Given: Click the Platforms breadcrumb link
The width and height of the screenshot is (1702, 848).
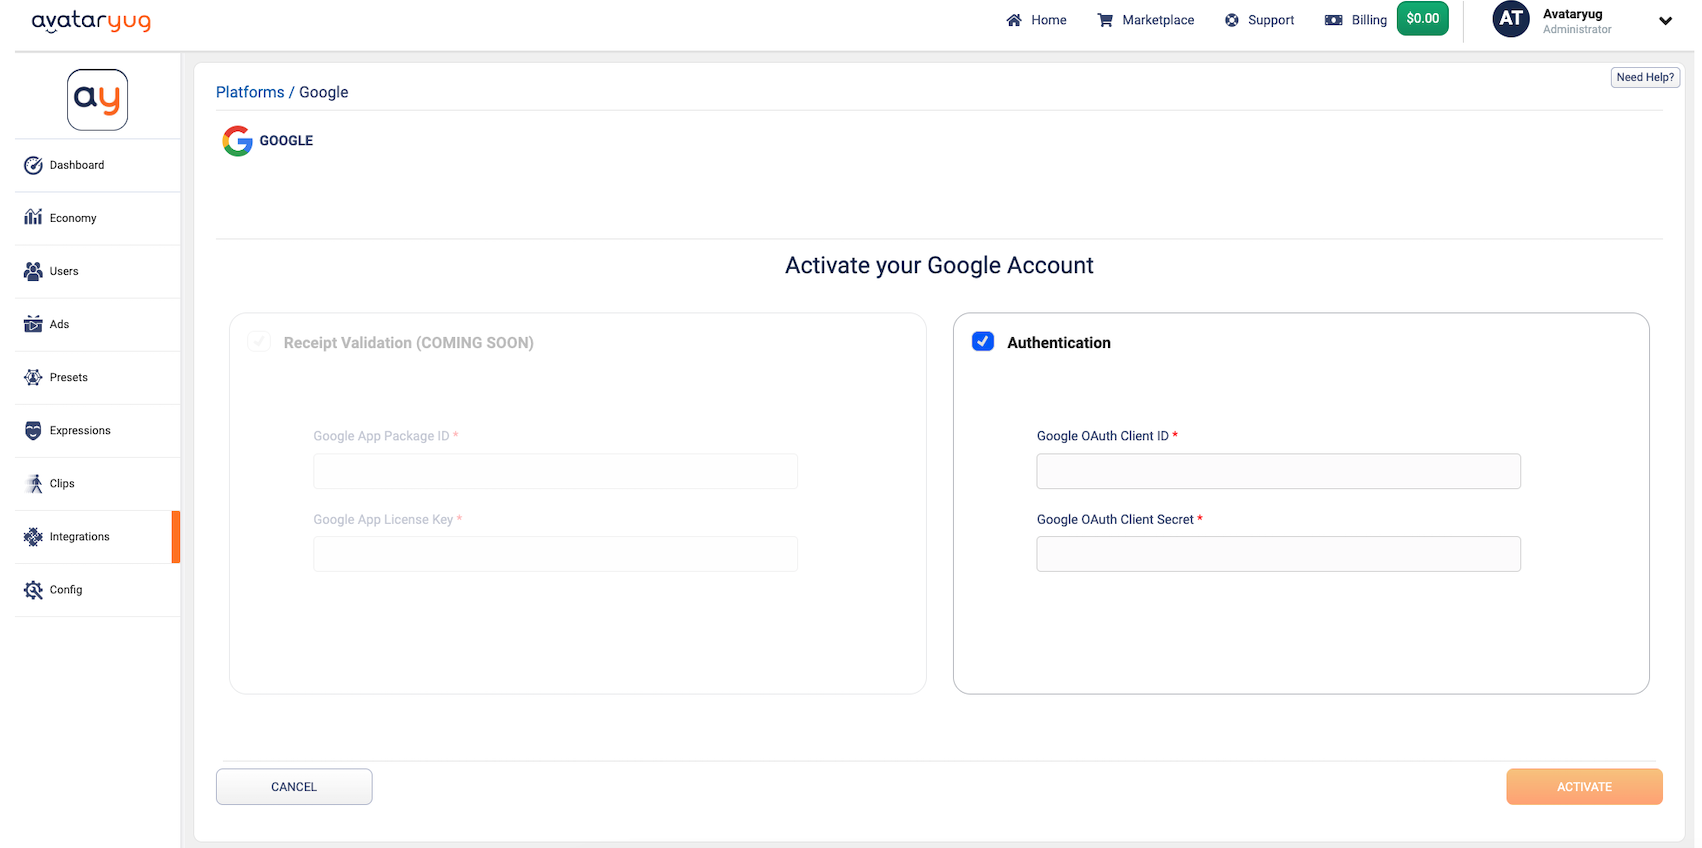Looking at the screenshot, I should coord(250,92).
